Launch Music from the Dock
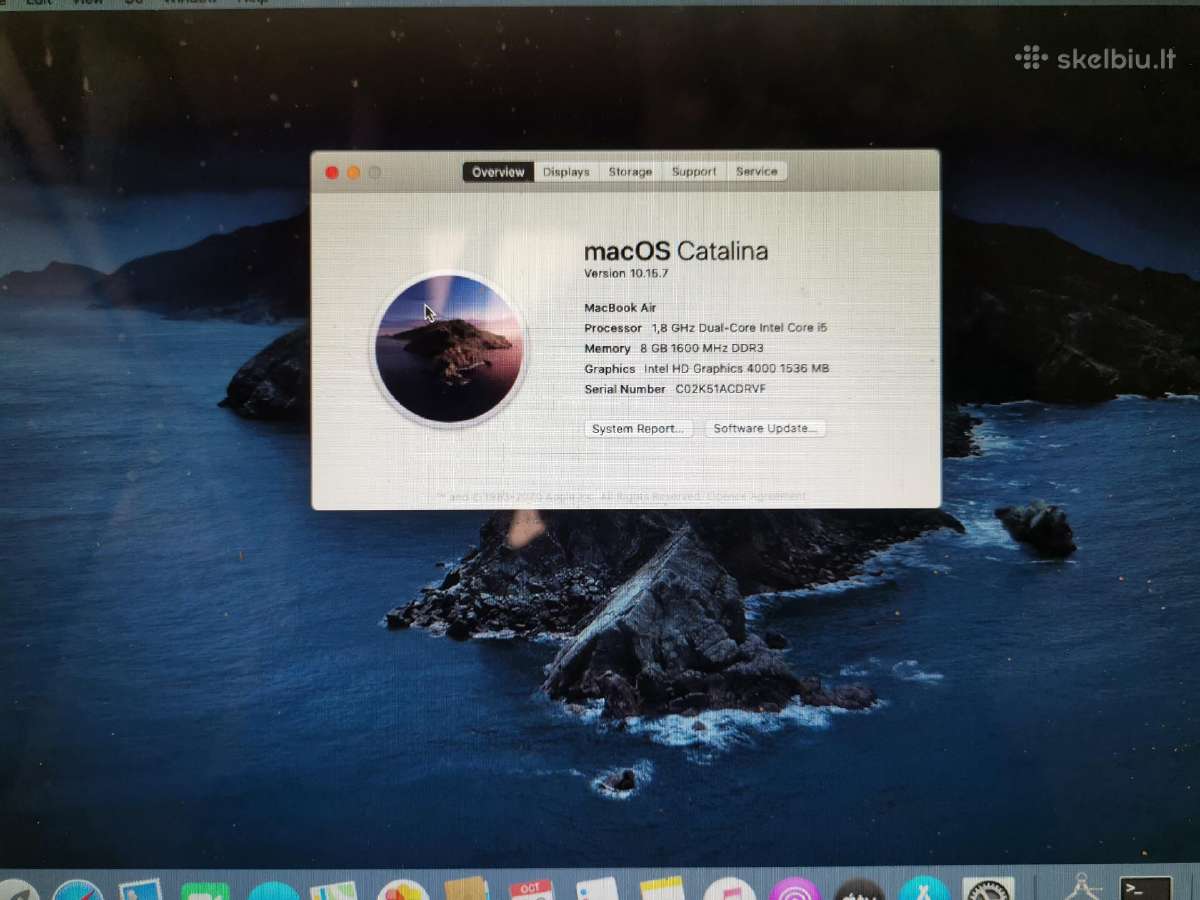Image resolution: width=1200 pixels, height=900 pixels. pyautogui.click(x=729, y=889)
